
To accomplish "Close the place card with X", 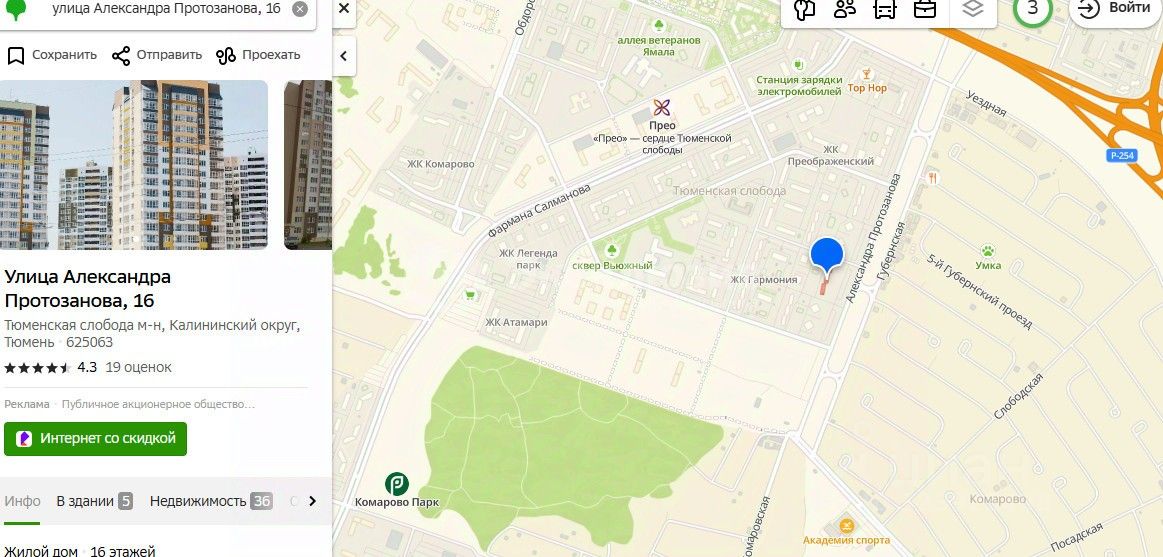I will click(x=344, y=9).
